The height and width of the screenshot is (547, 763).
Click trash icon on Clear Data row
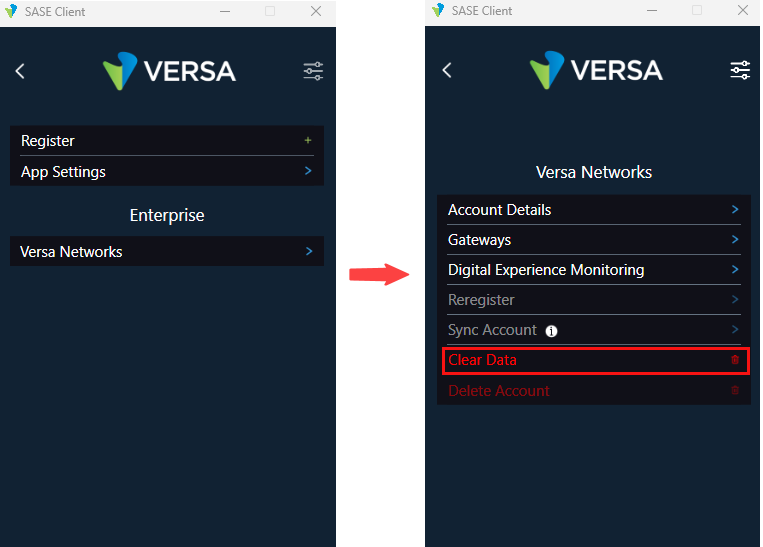[x=735, y=360]
